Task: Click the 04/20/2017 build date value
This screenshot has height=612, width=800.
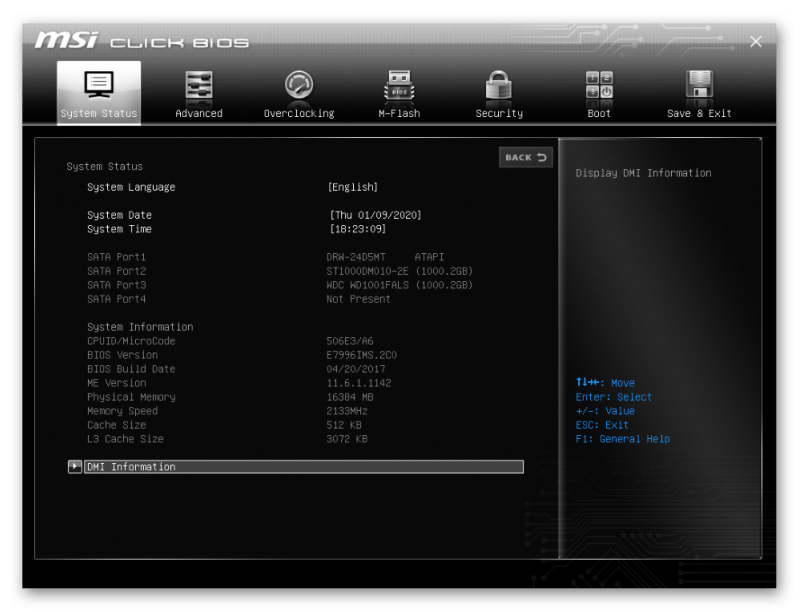Action: [356, 369]
